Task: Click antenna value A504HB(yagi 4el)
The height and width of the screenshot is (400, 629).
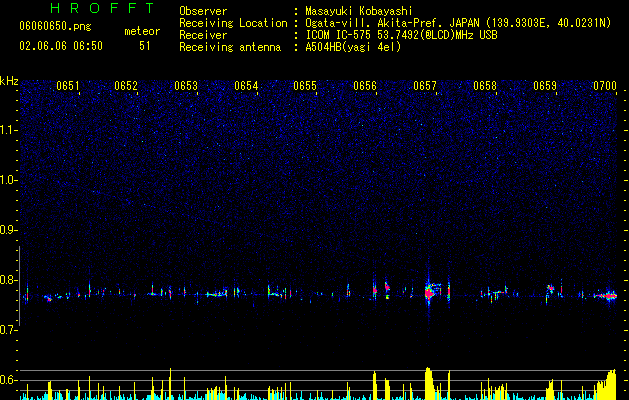Action: [353, 47]
